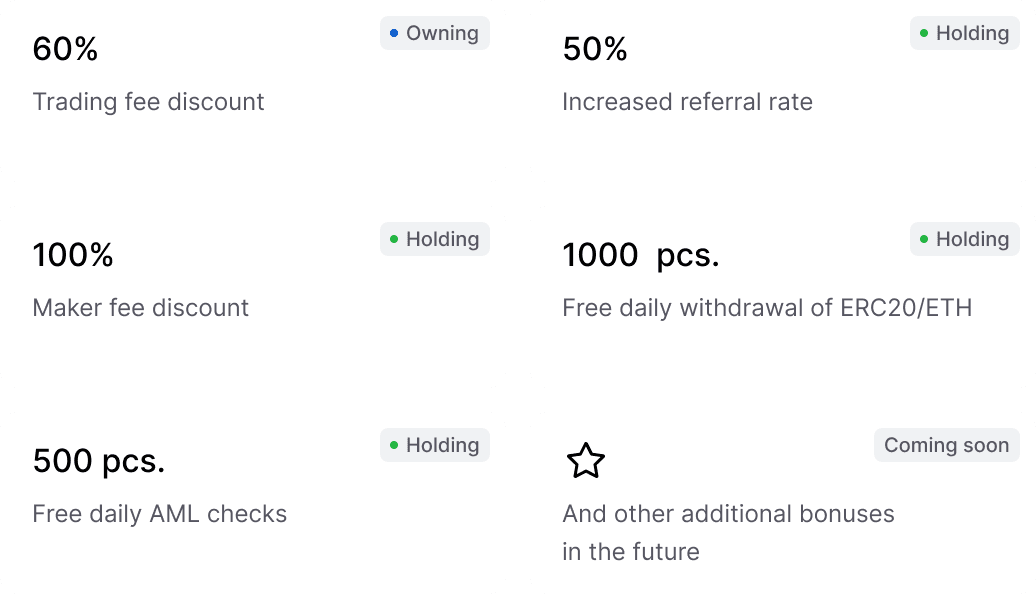Select the 60% trading fee value
Screen dimensions: 1036x594
click(65, 49)
